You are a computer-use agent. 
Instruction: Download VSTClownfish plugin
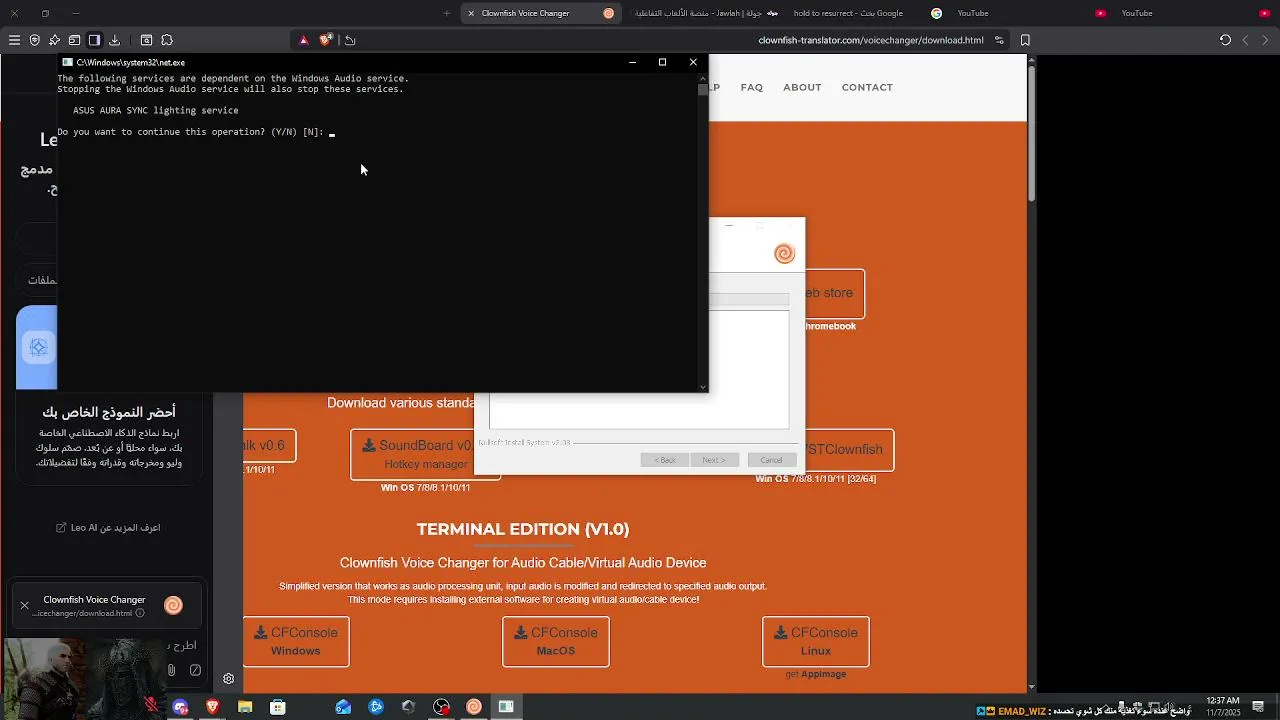(849, 450)
